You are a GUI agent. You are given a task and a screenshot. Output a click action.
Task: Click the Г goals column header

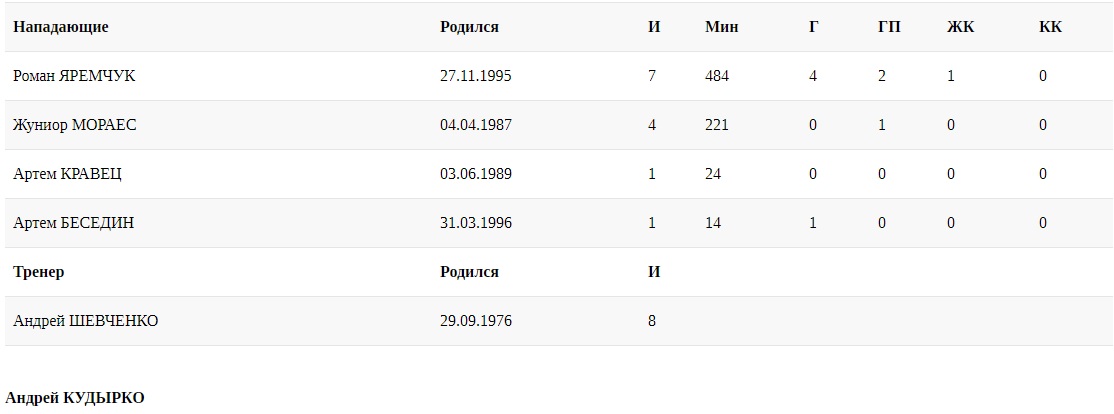point(814,27)
